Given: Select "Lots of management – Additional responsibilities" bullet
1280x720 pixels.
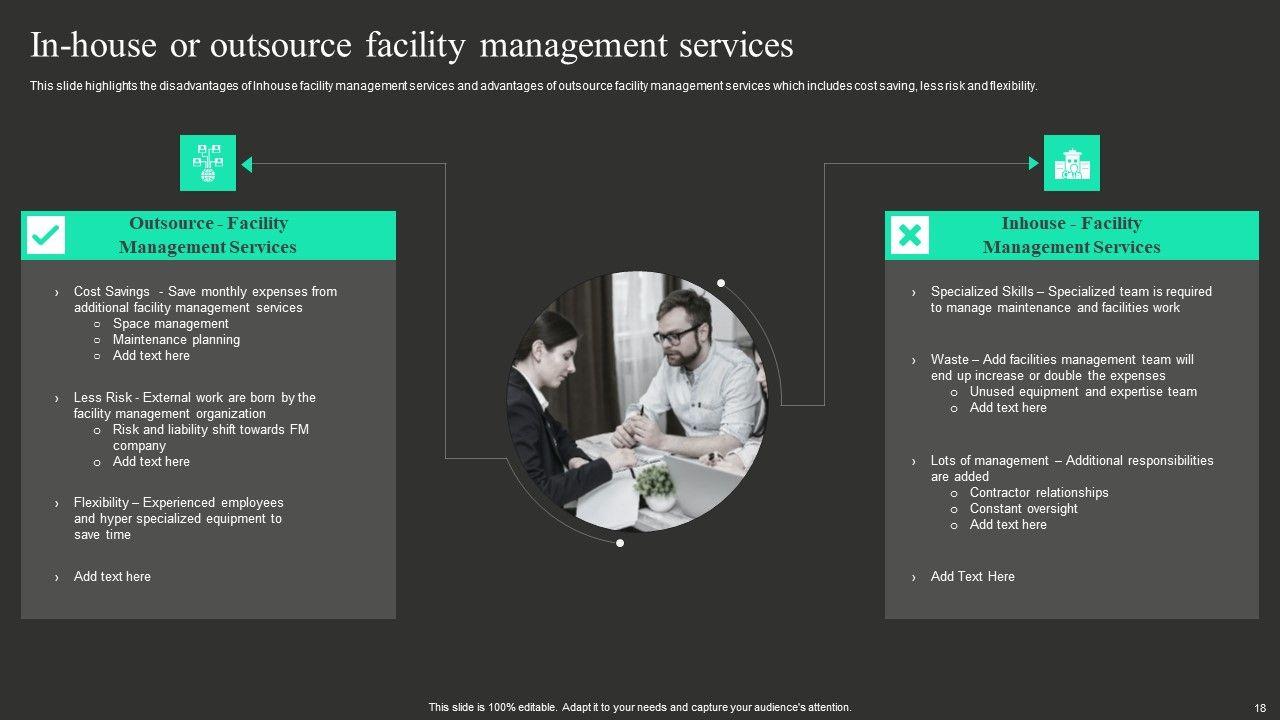Looking at the screenshot, I should (1072, 469).
